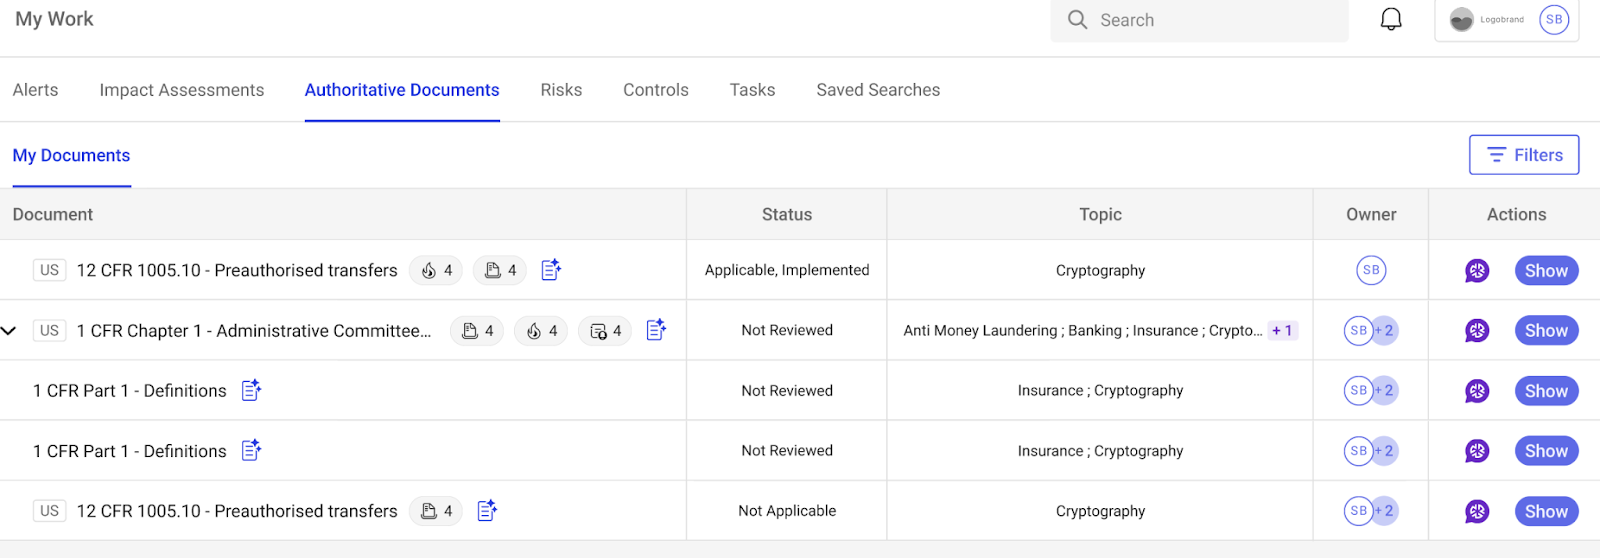Click AI document icon on first row
Screen dimensions: 1600x558
pos(551,270)
